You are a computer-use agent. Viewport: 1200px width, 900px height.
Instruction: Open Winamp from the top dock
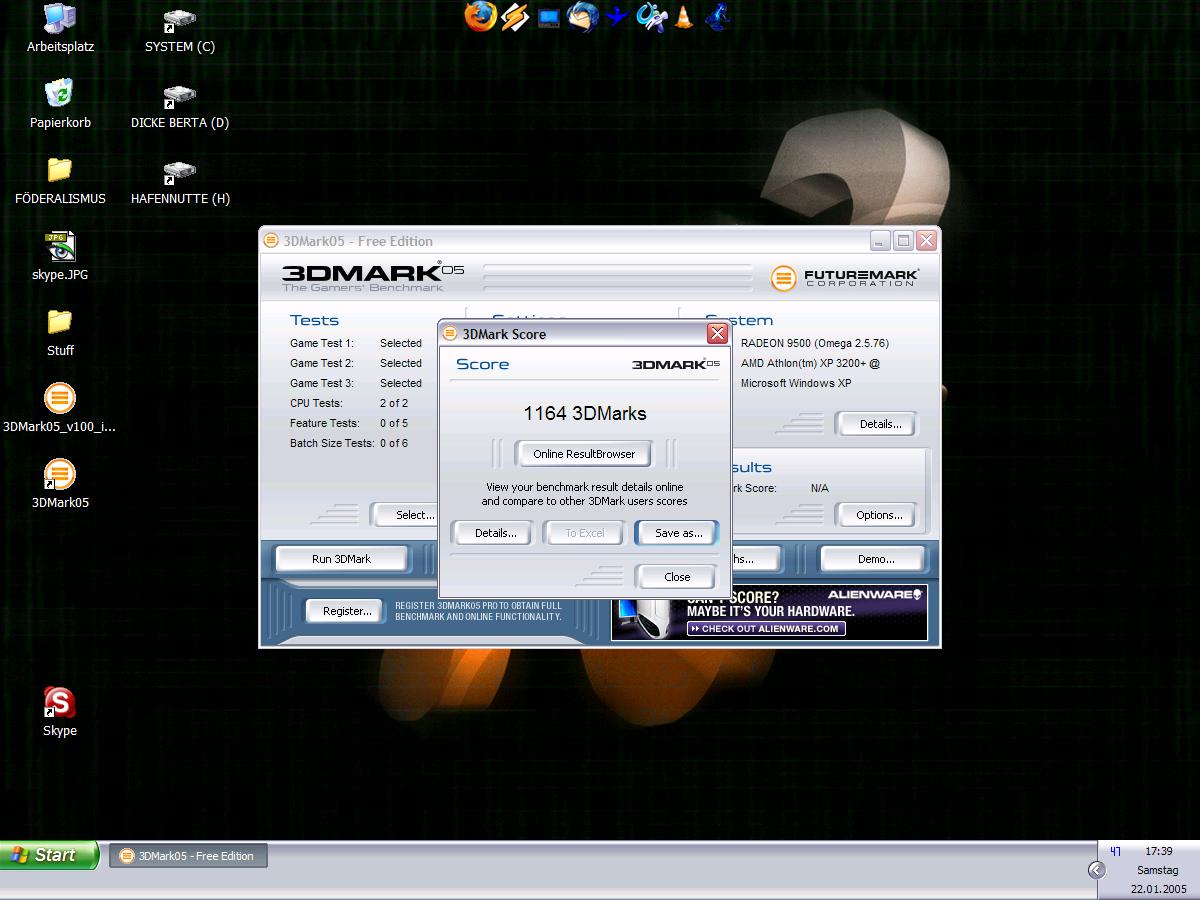tap(514, 16)
